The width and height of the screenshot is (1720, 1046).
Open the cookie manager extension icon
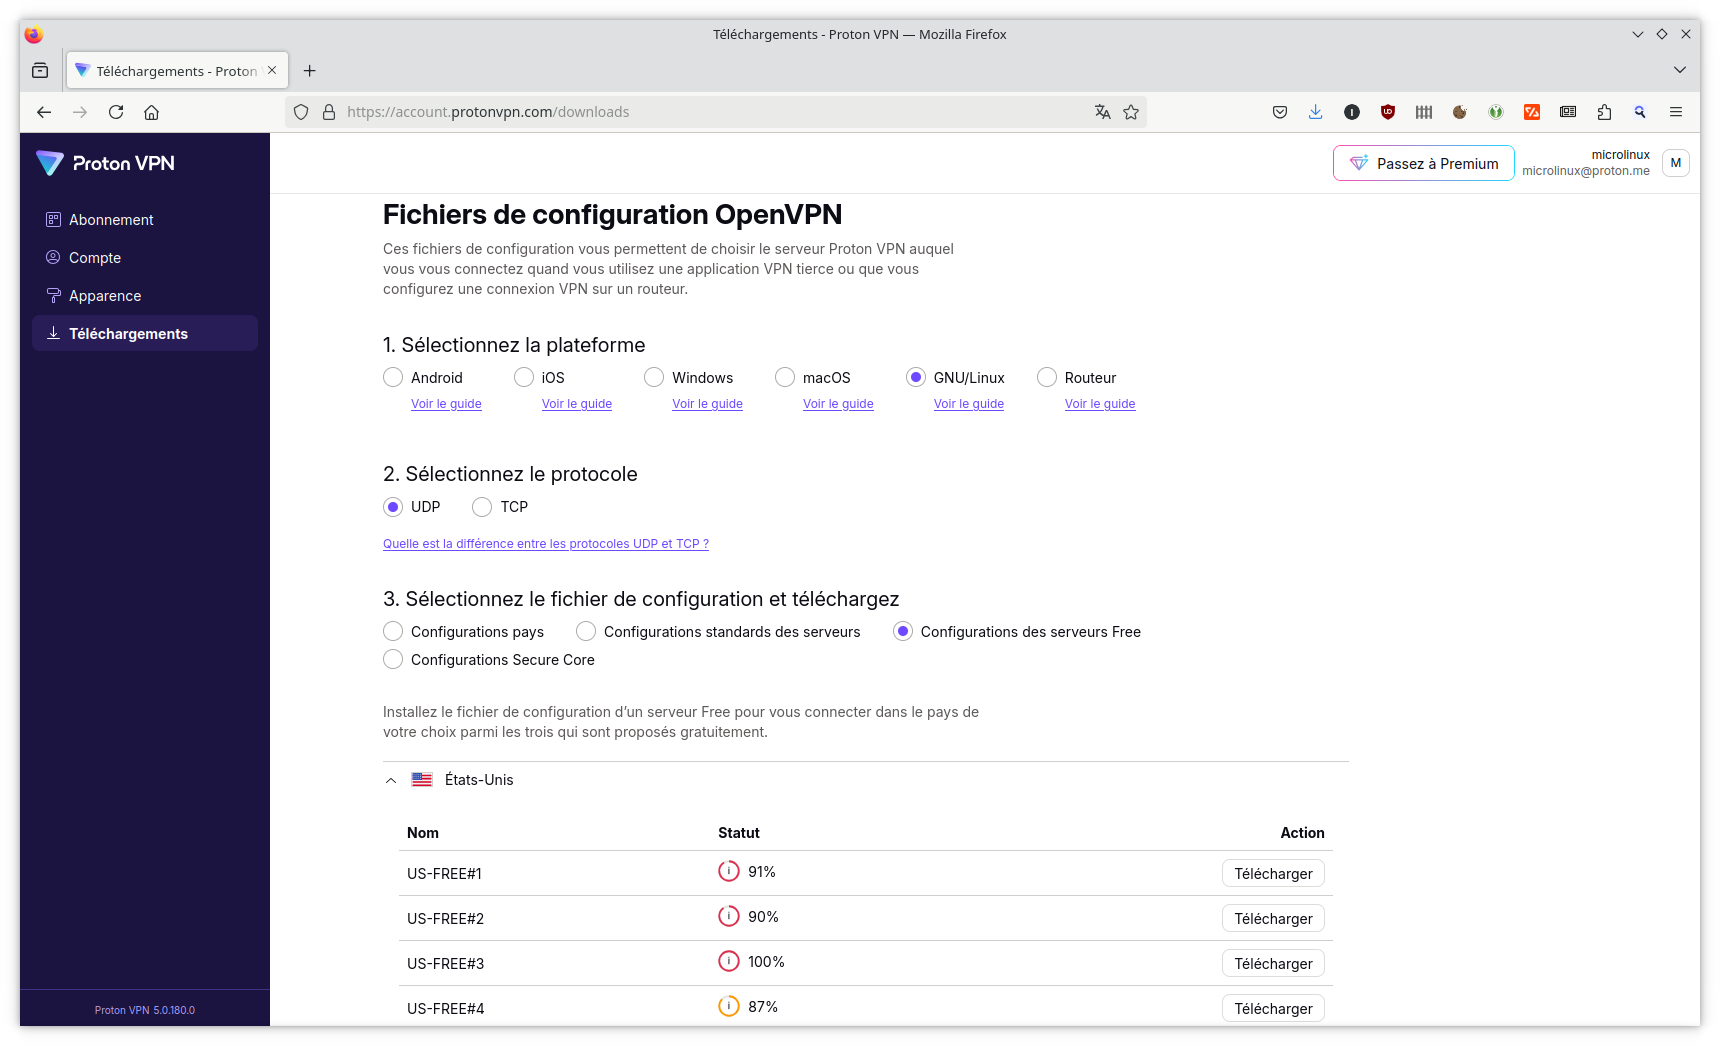pyautogui.click(x=1459, y=112)
